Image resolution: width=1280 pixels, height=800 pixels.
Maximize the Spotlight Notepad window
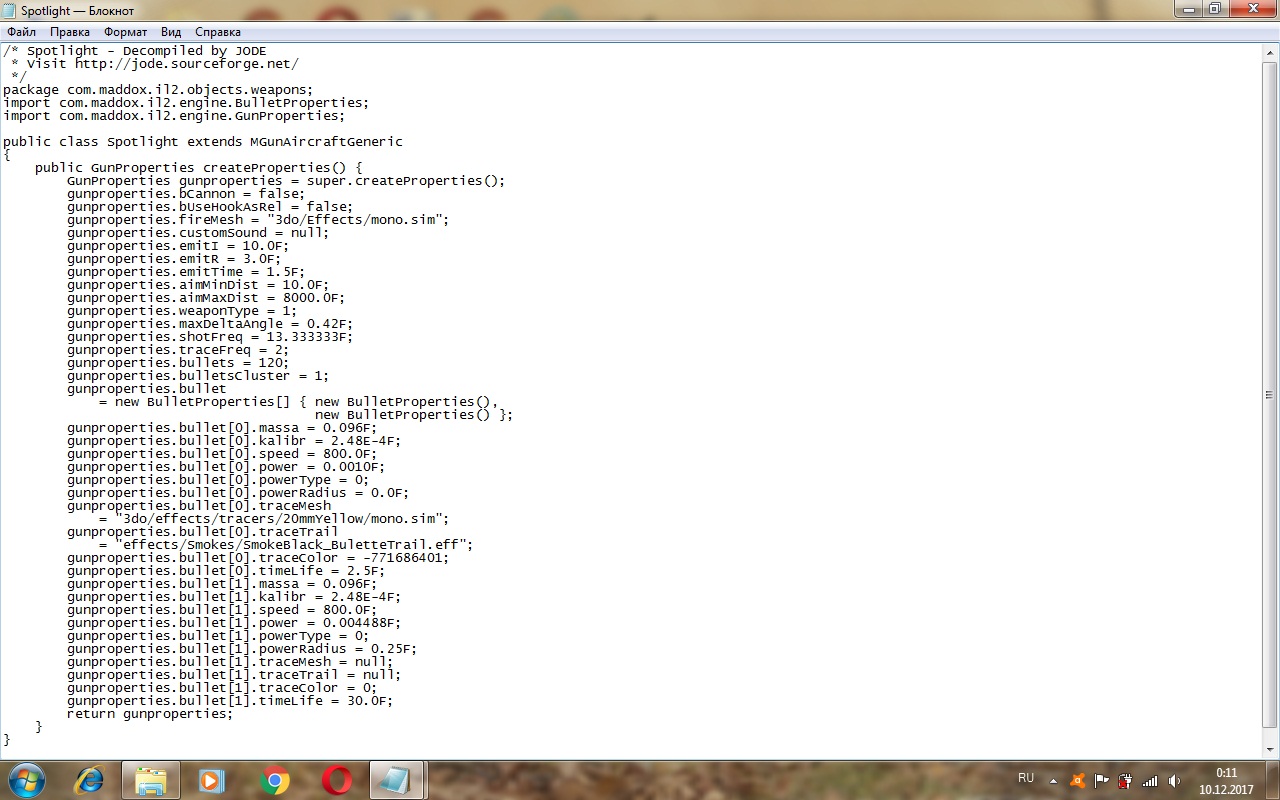pyautogui.click(x=1214, y=9)
